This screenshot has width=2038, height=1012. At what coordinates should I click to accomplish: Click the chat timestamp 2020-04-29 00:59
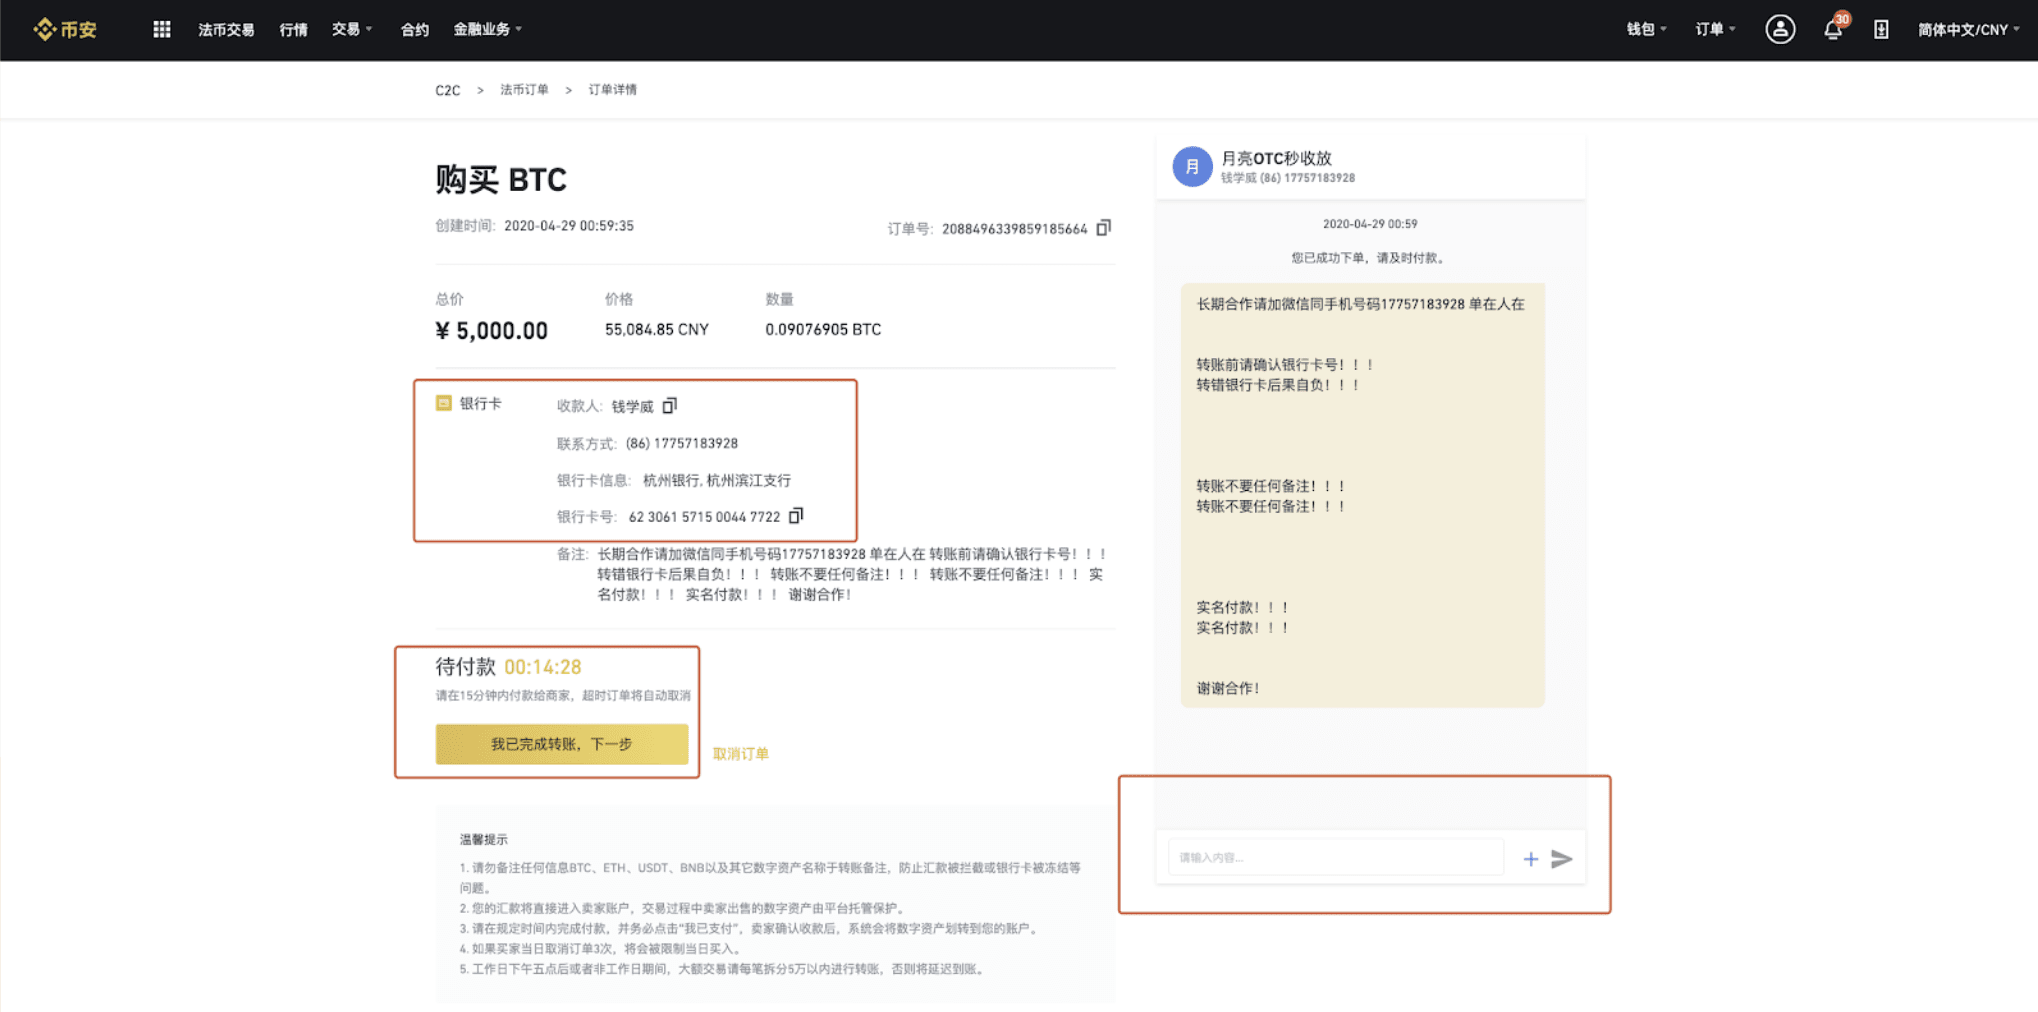tap(1370, 224)
